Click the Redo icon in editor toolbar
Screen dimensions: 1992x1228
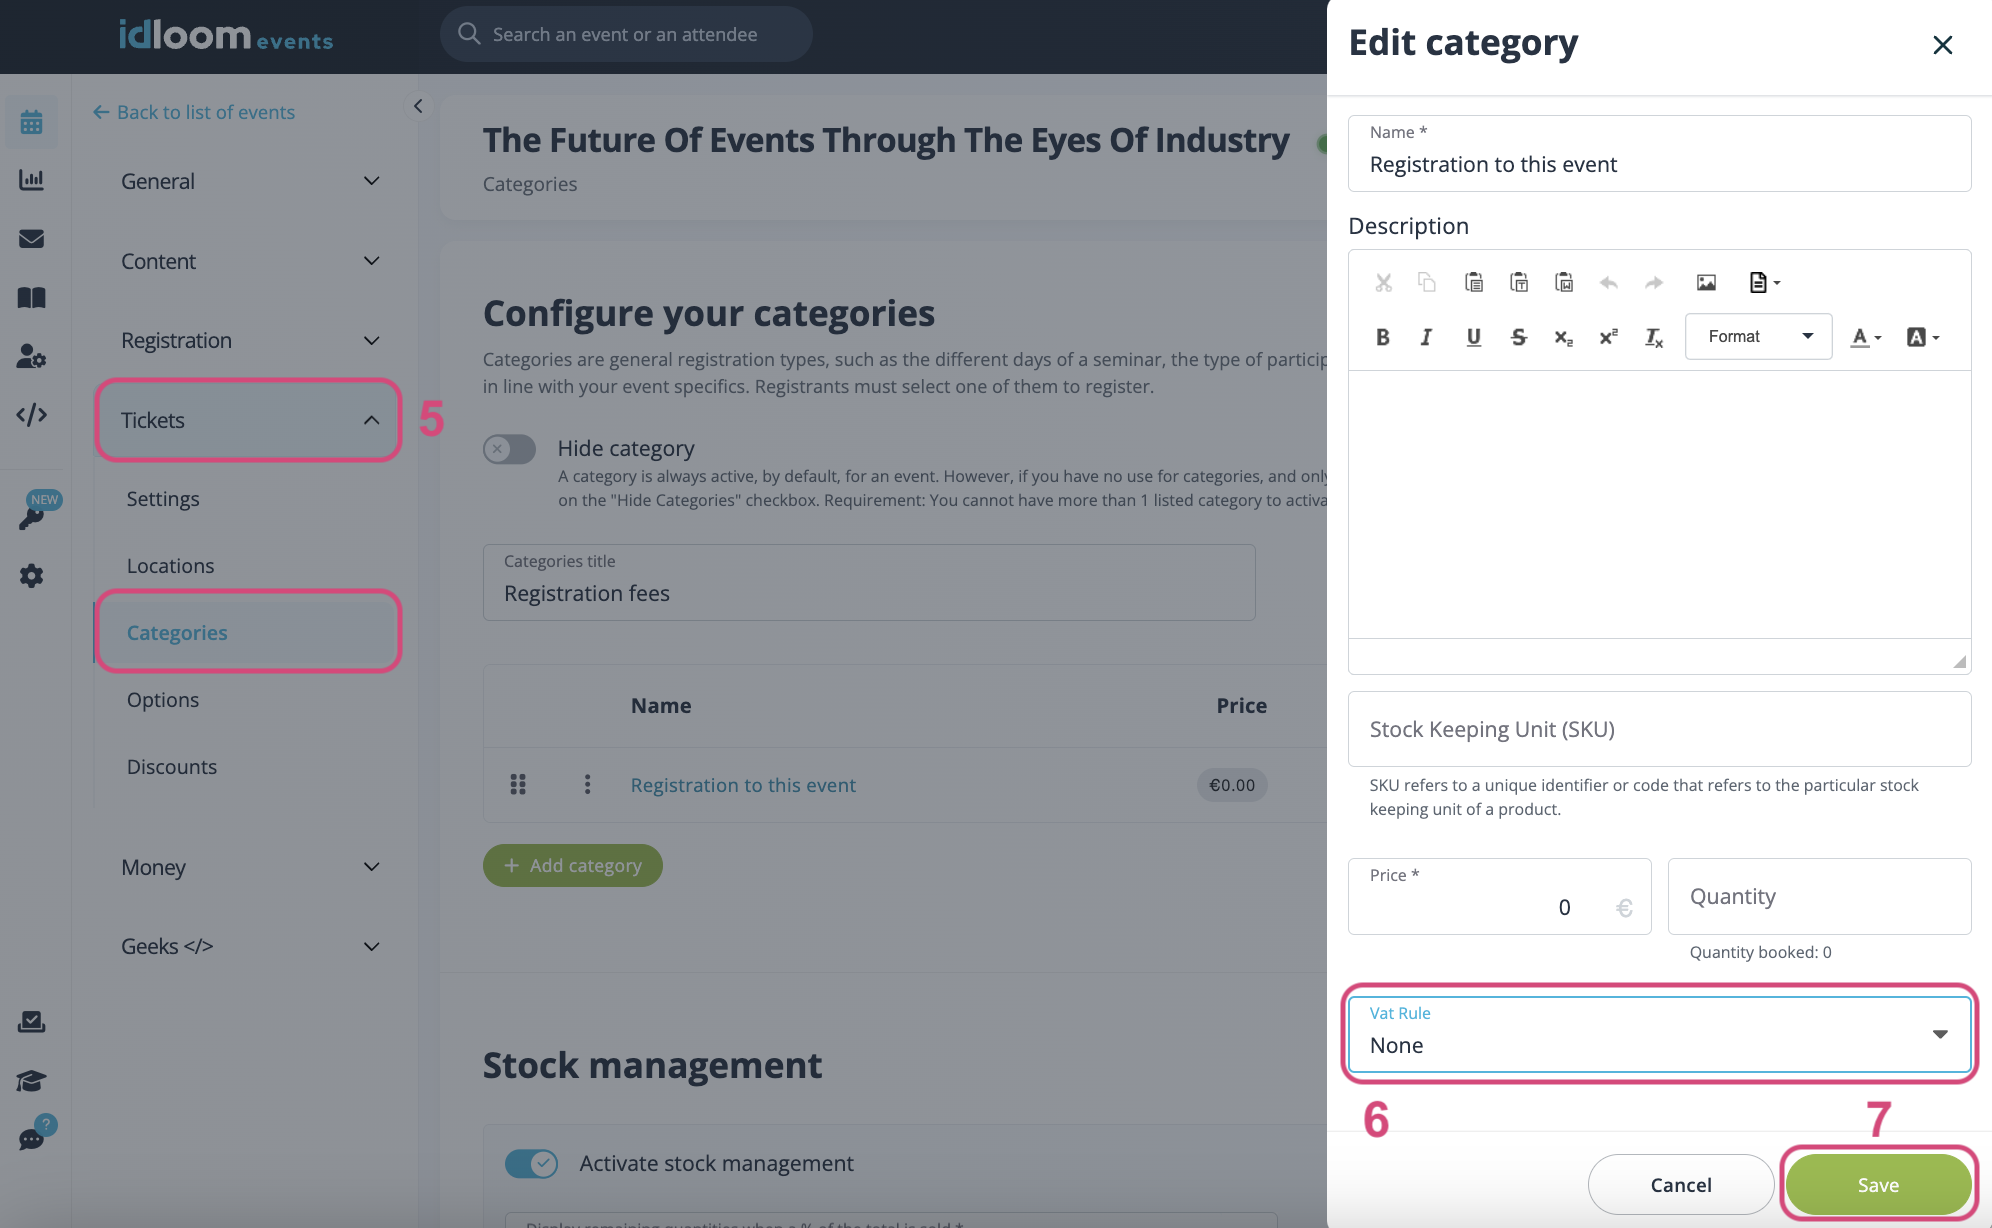1653,282
